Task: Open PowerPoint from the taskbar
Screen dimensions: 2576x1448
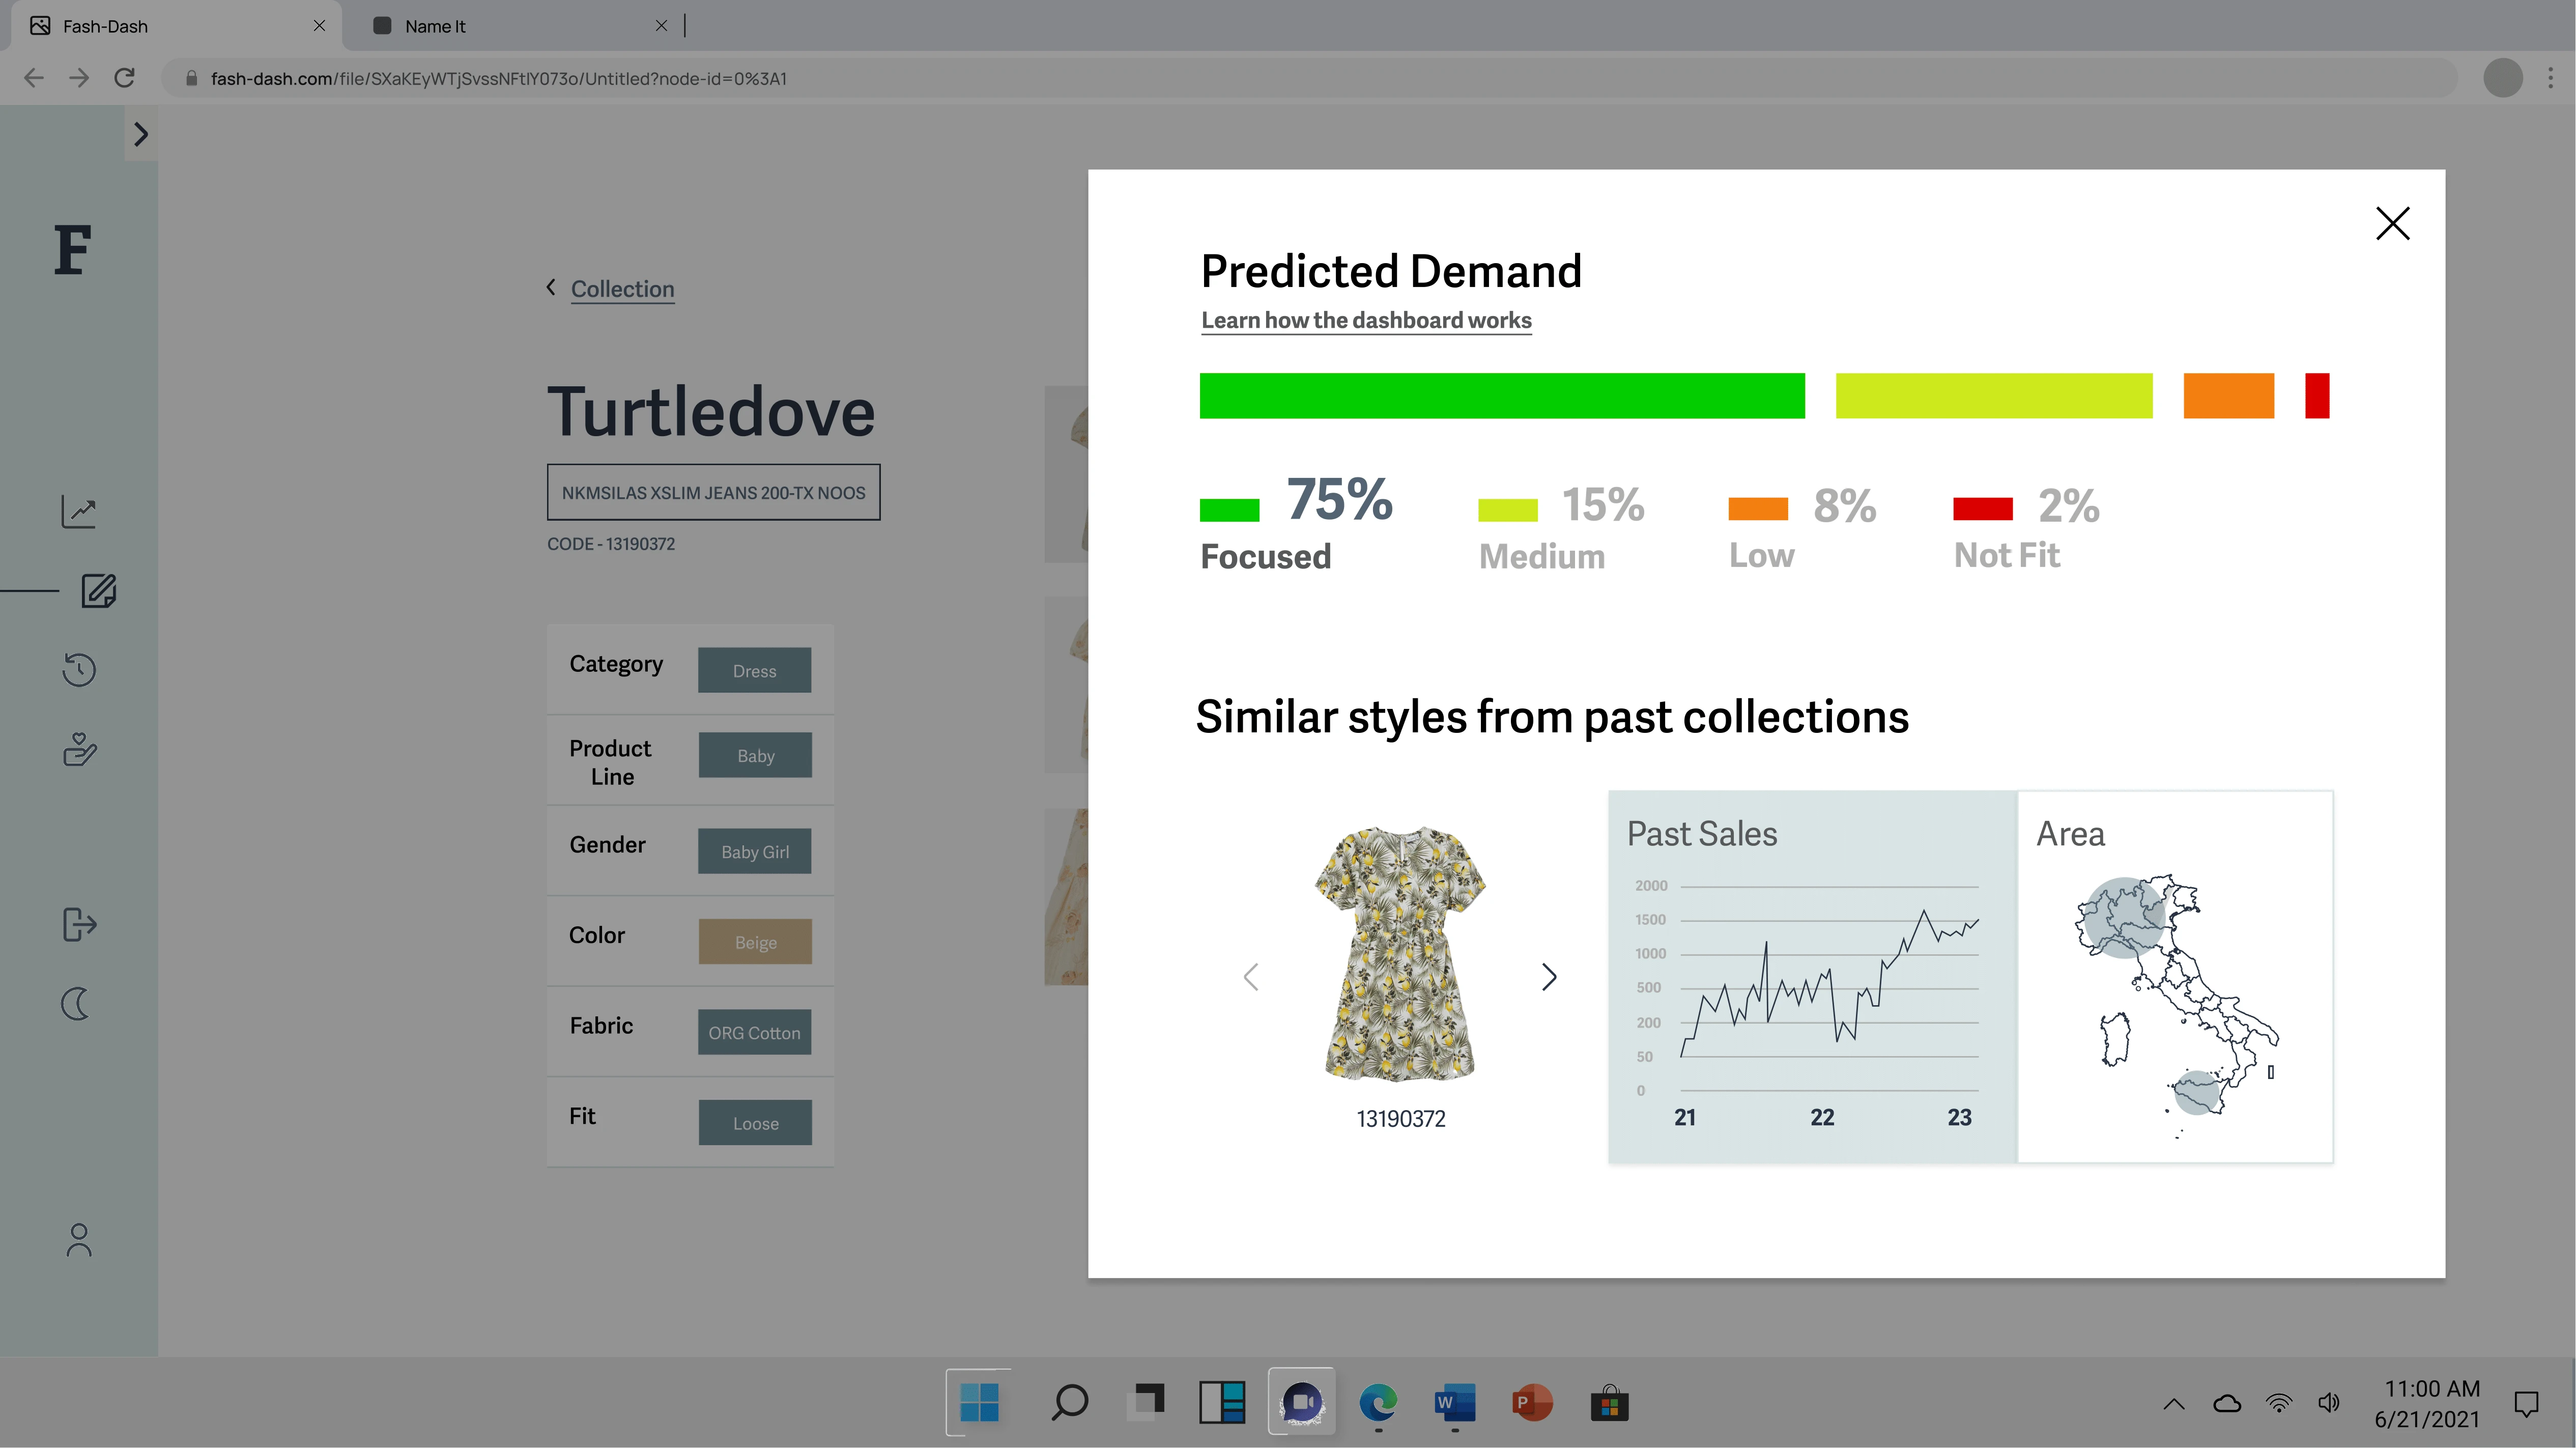Action: pyautogui.click(x=1531, y=1403)
